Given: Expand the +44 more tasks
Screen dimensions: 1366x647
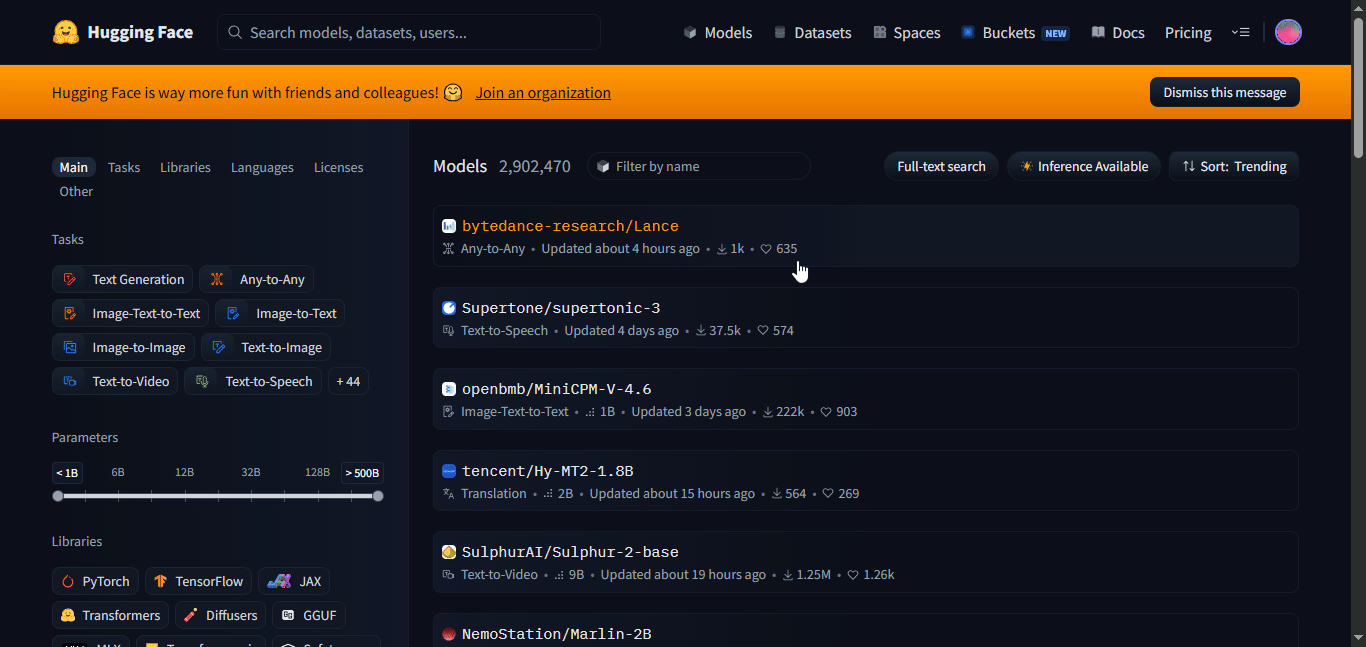Looking at the screenshot, I should 348,381.
